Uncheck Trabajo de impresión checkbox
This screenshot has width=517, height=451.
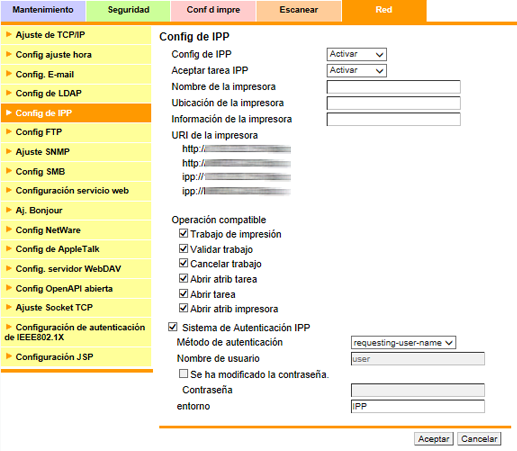(x=183, y=233)
